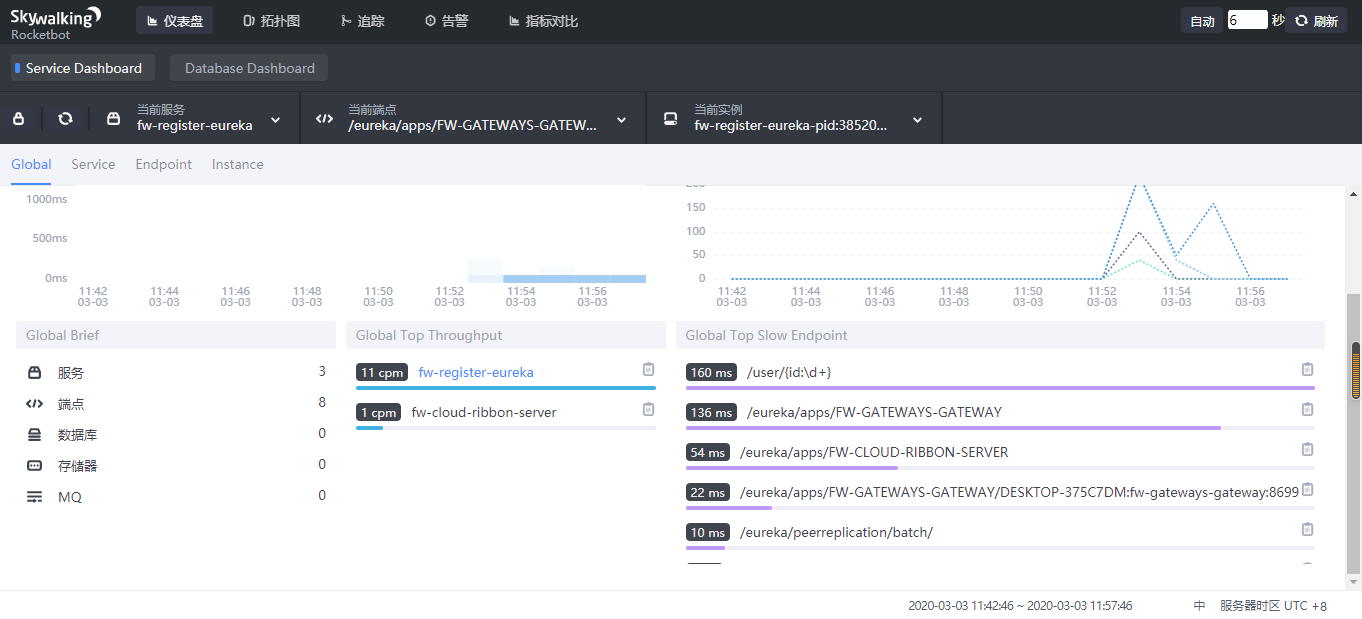Copy the /eureka/apps/FW-GATEWAYS-GATEWAY endpoint
The width and height of the screenshot is (1362, 619).
tap(1307, 409)
